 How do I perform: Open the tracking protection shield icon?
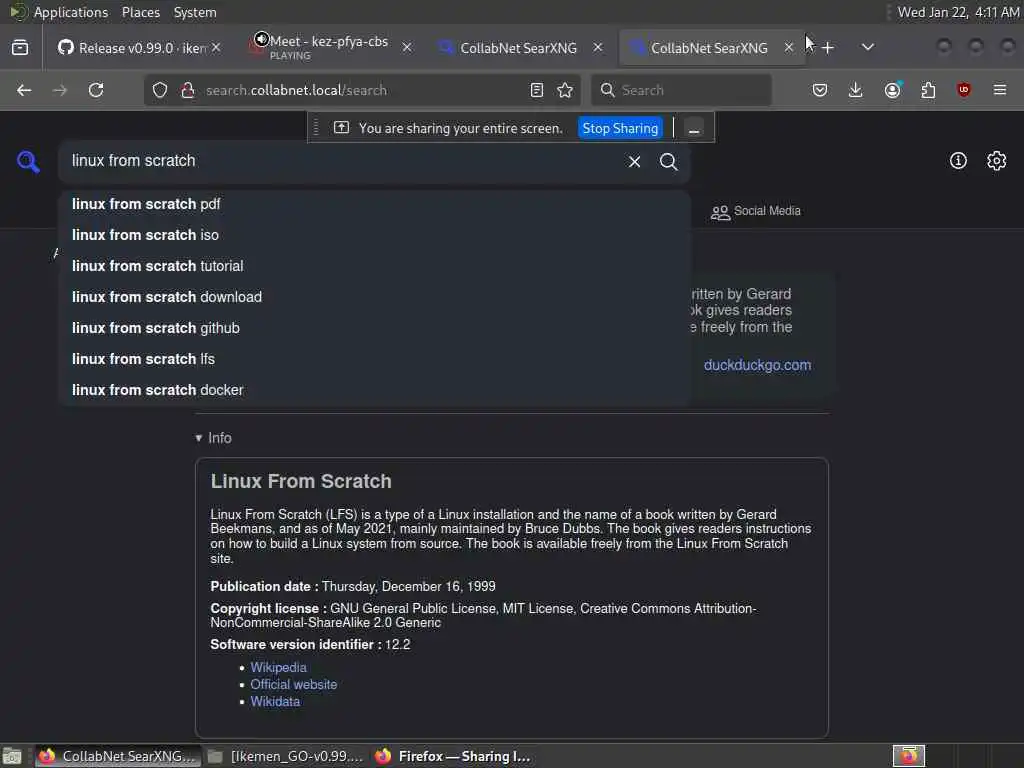pos(160,90)
